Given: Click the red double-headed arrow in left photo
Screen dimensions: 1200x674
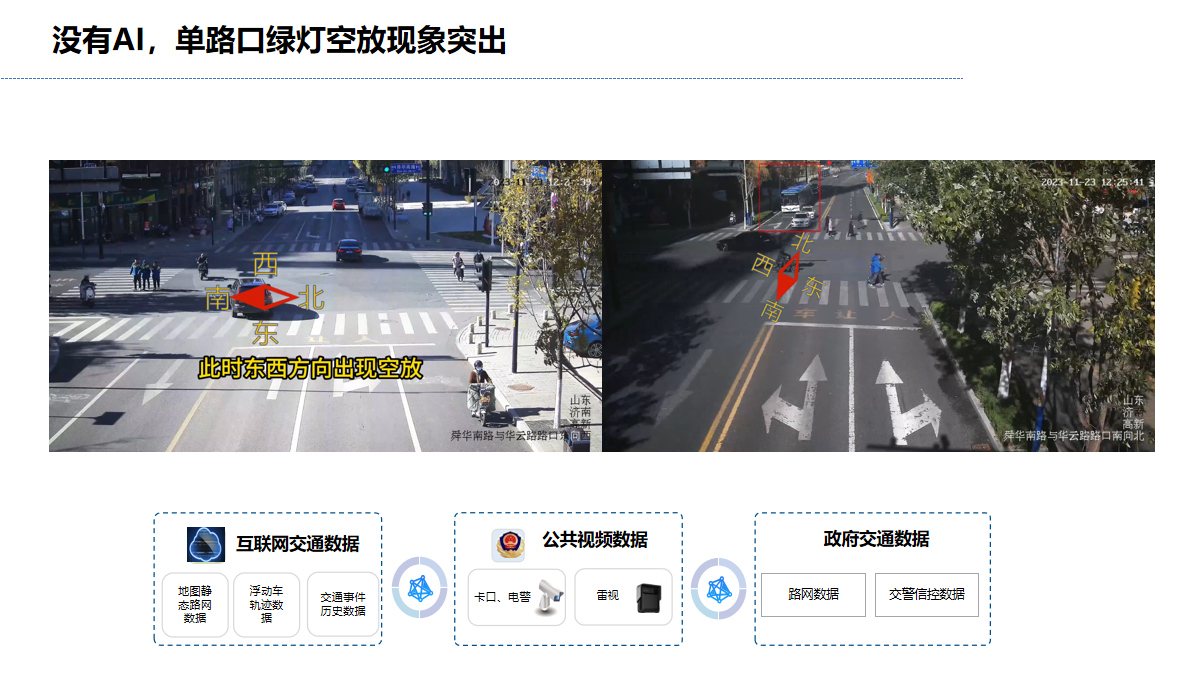Looking at the screenshot, I should 265,297.
